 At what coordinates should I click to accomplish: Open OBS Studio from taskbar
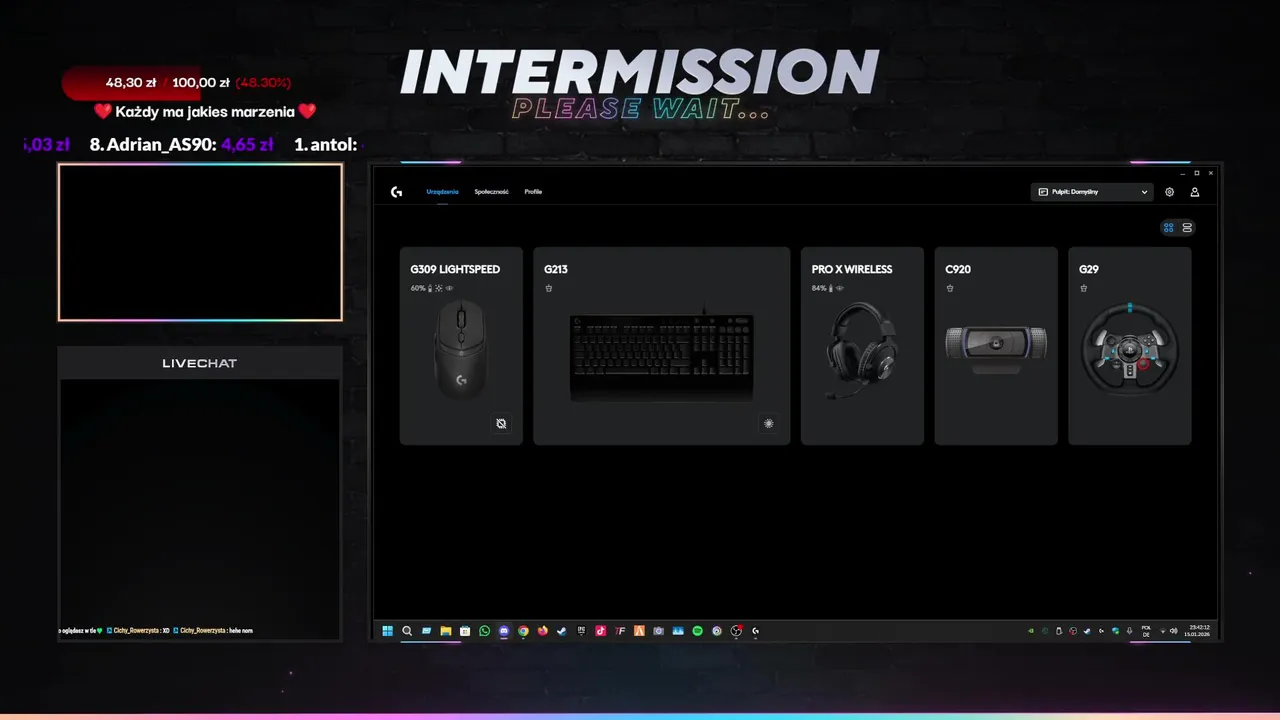pos(736,631)
